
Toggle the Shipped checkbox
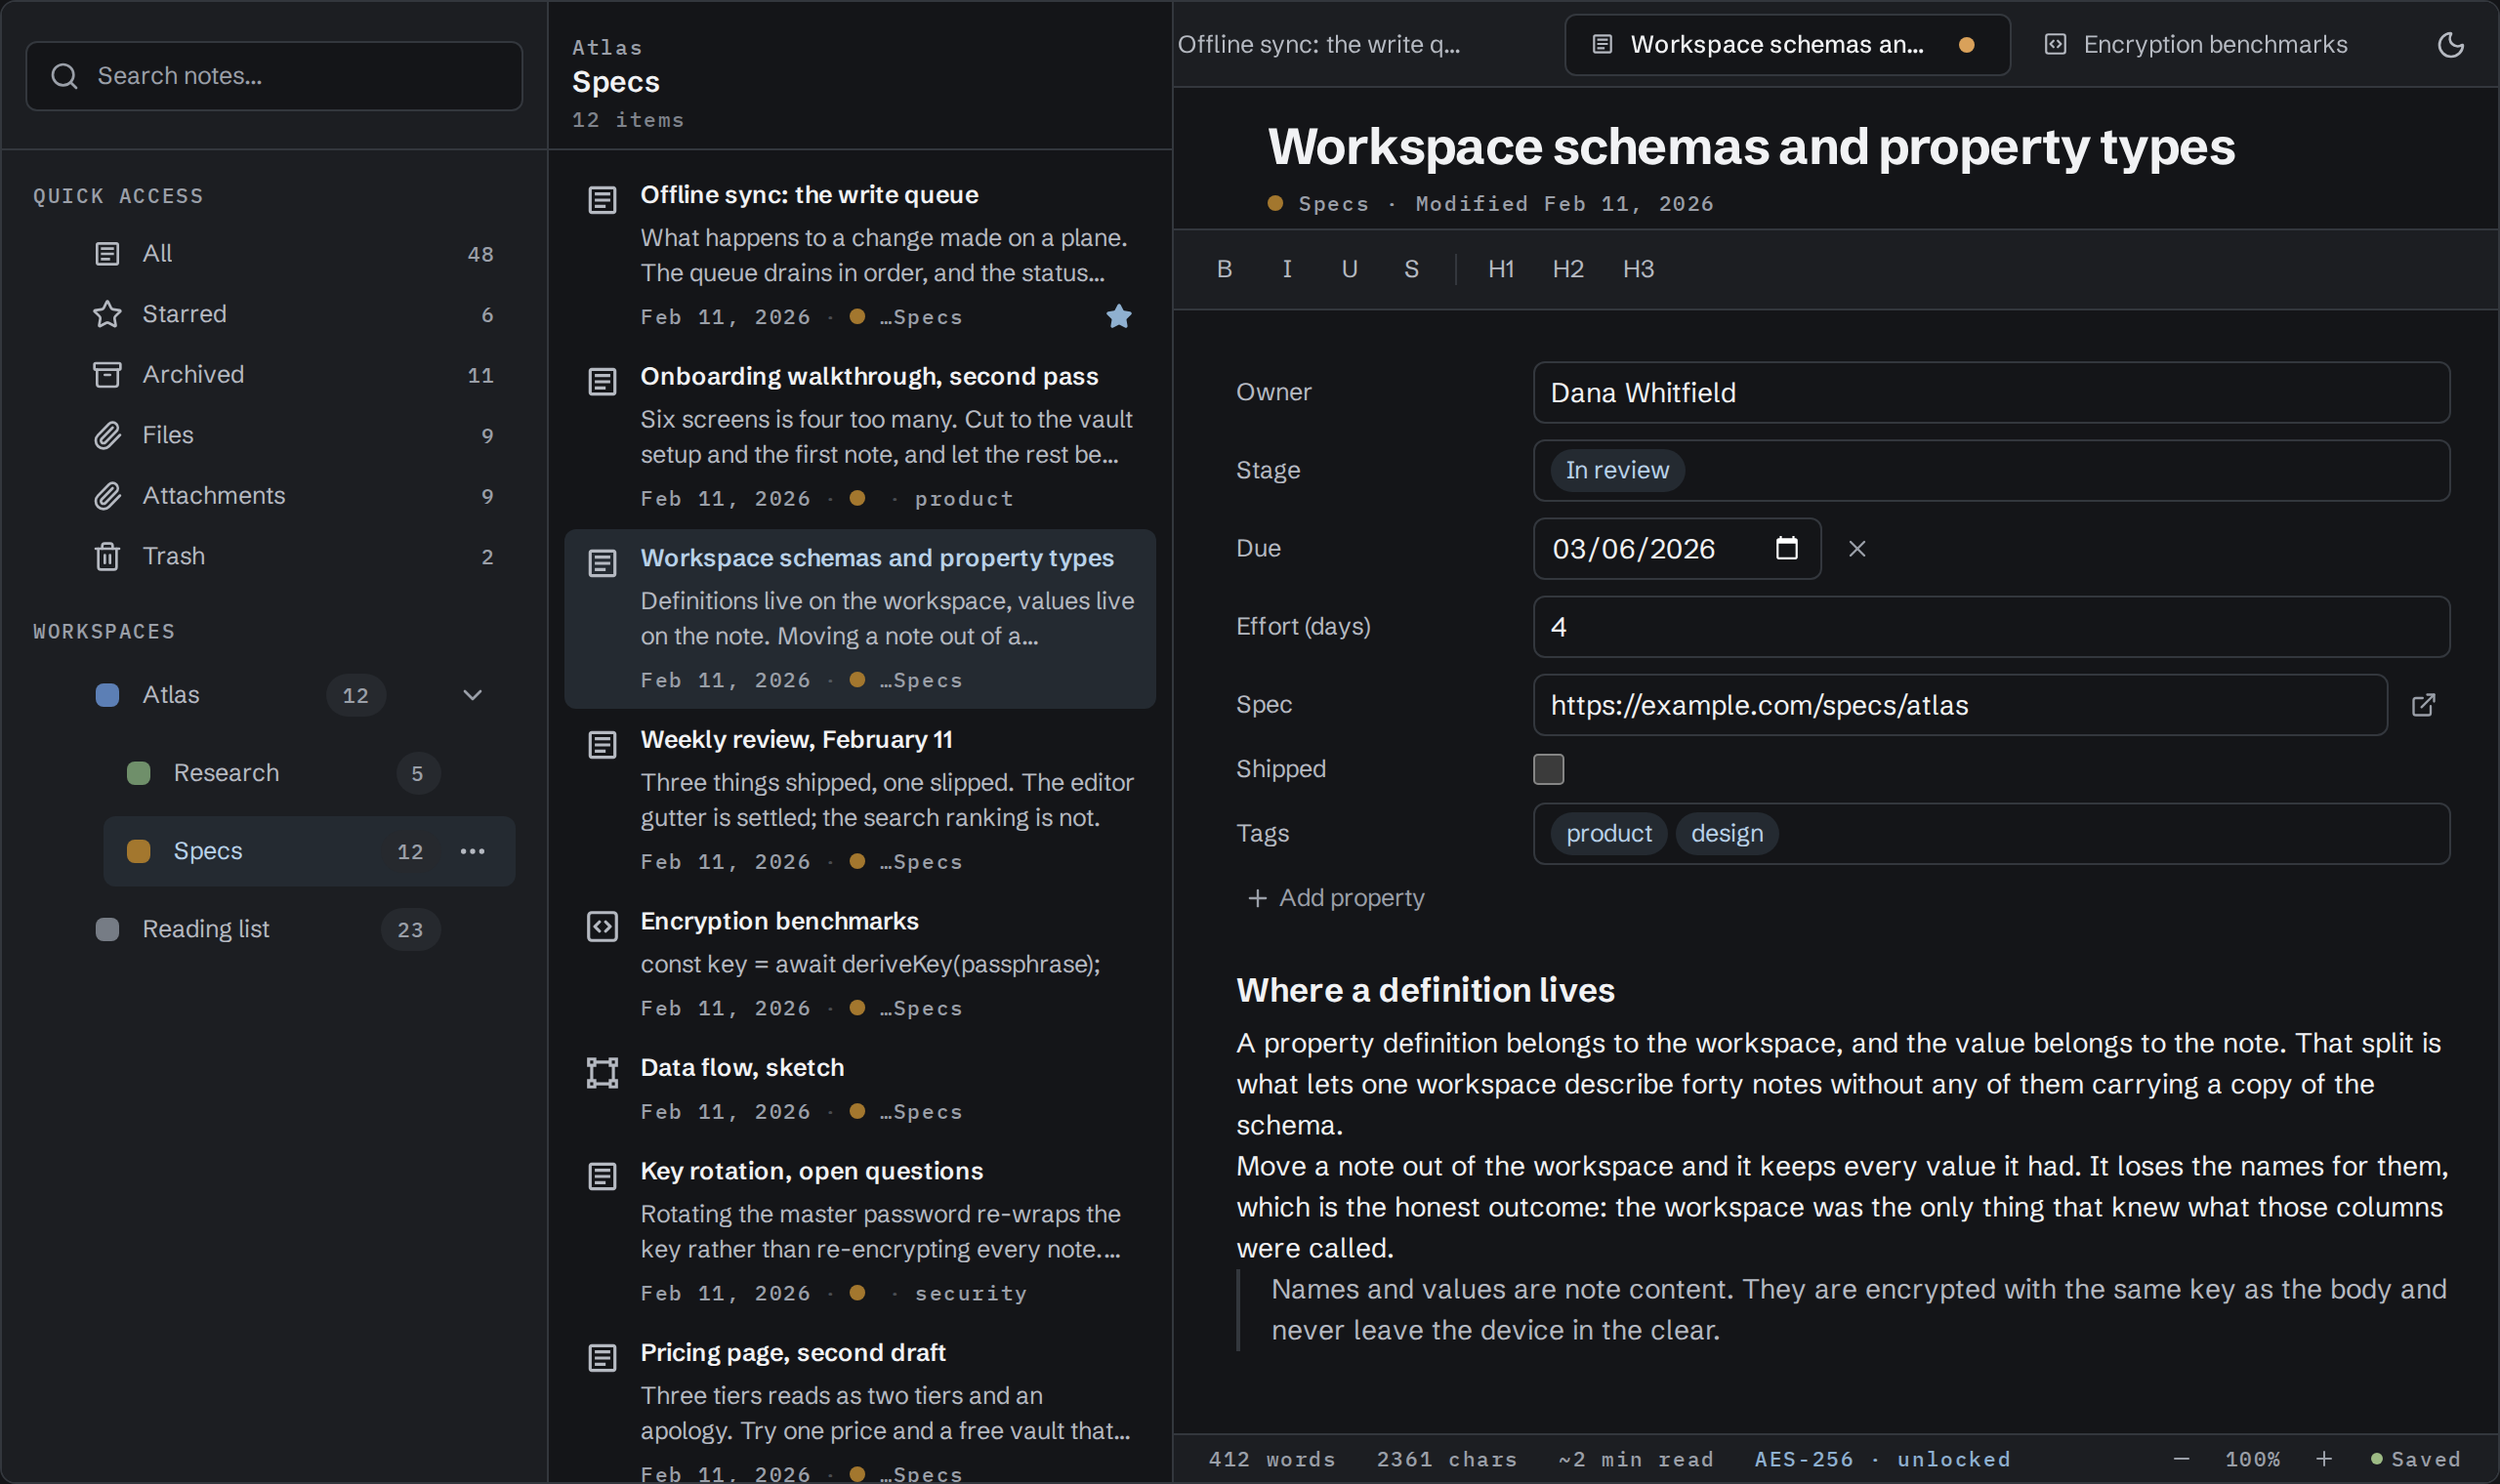(1548, 769)
